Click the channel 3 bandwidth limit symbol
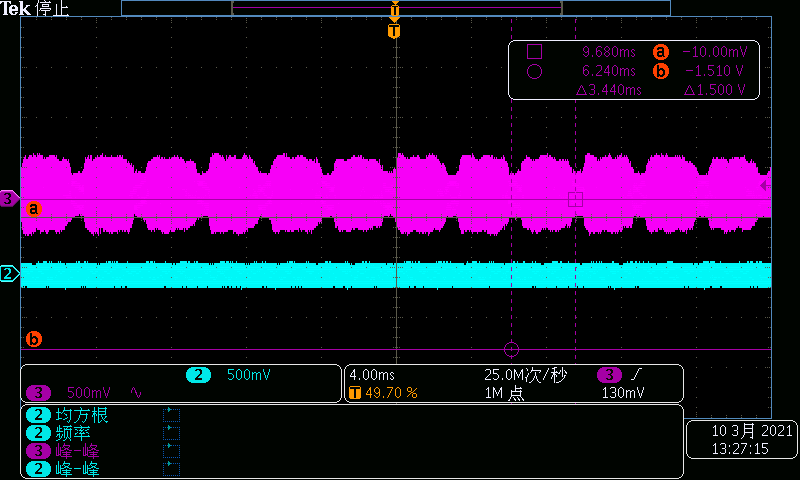800x480 pixels. pos(137,393)
